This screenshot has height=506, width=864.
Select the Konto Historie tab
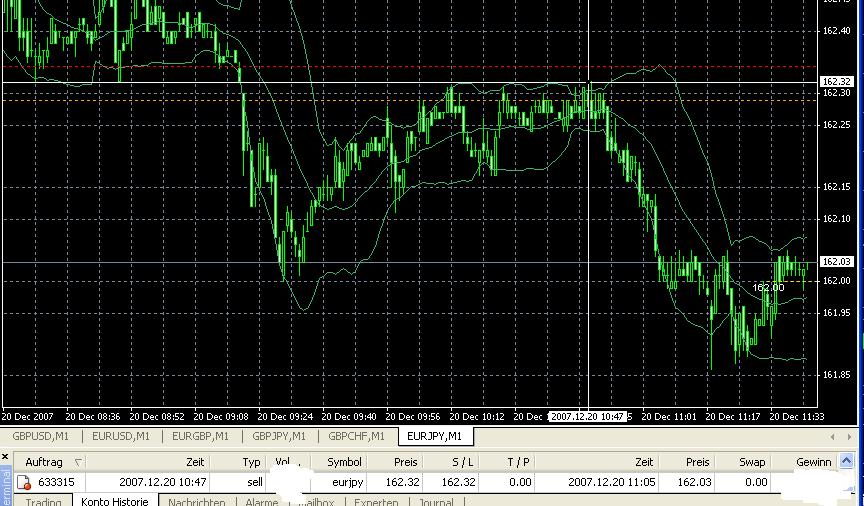pyautogui.click(x=115, y=501)
